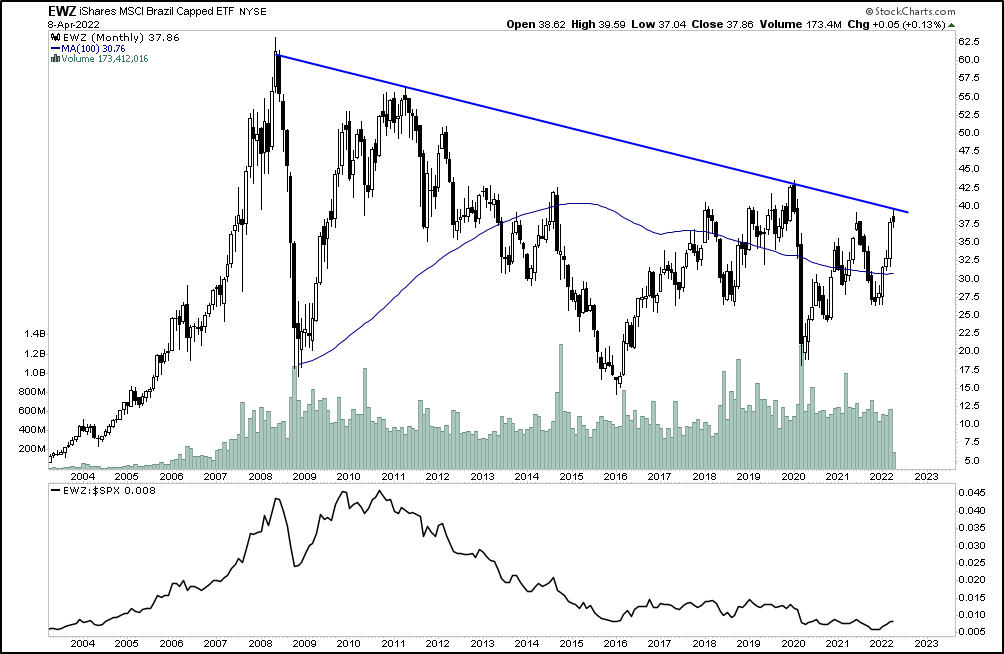Click the 1.2B volume axis label
The width and height of the screenshot is (1004, 654).
coord(35,354)
